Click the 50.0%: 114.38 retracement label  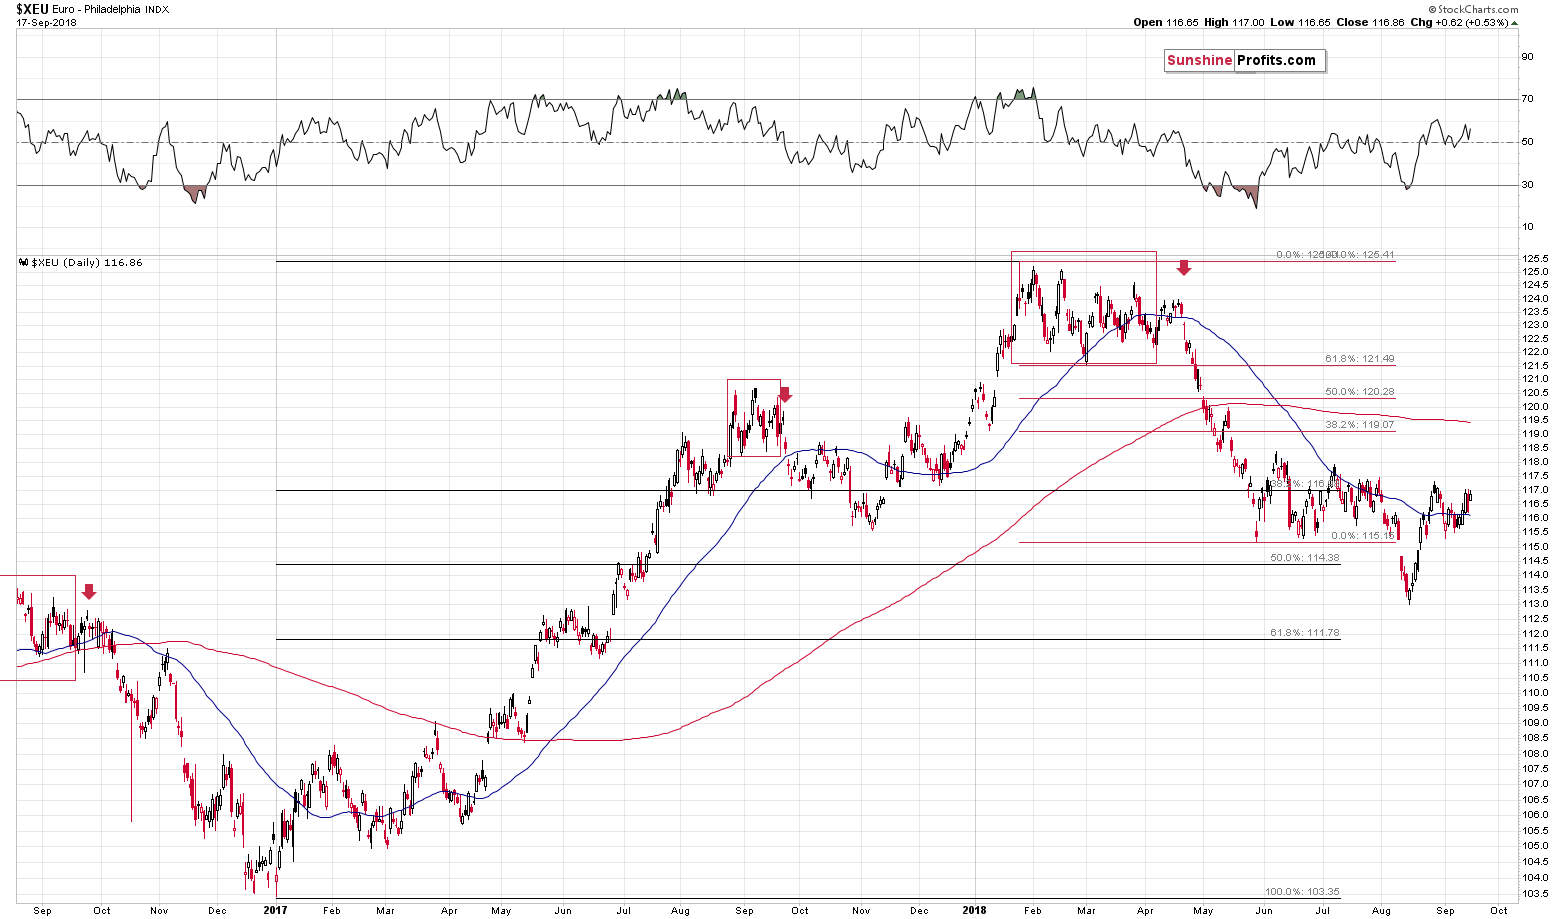[x=1304, y=557]
